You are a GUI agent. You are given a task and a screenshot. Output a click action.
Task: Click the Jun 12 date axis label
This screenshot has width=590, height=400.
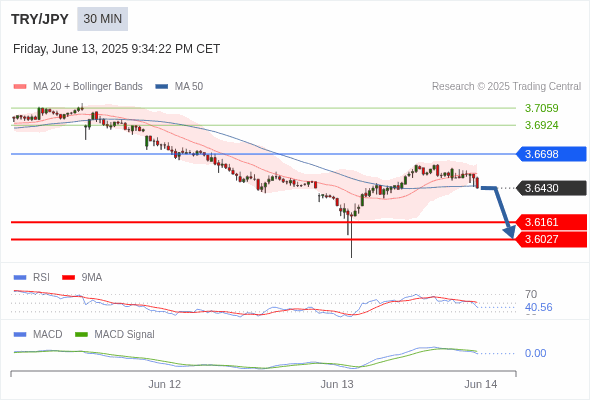coord(164,384)
